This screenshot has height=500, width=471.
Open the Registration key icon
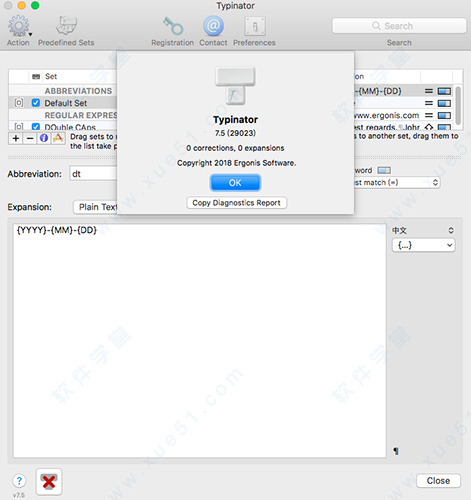(x=173, y=26)
